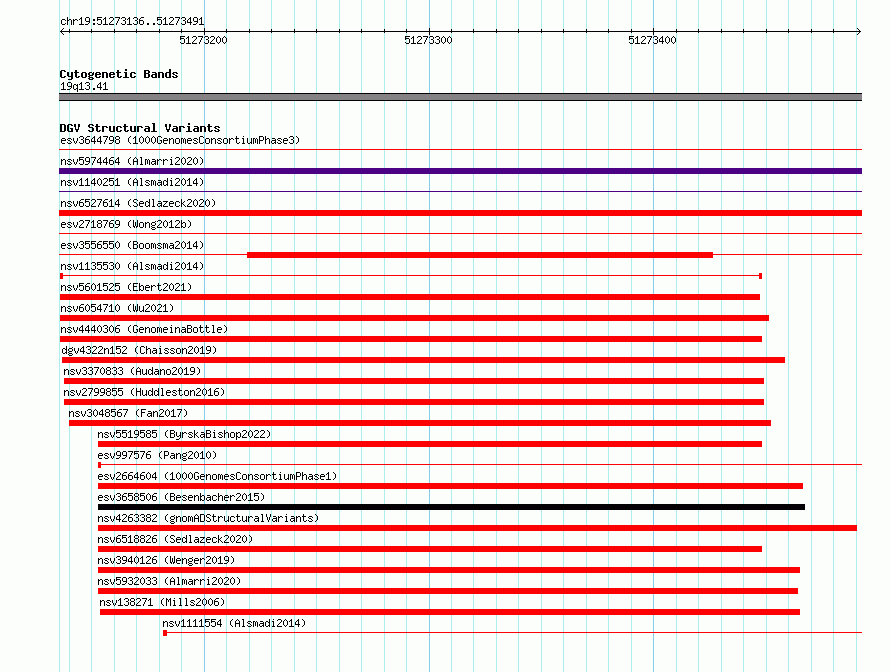Open variant nsv6054710 (Wu2021)
The height and width of the screenshot is (672, 890).
[117, 308]
